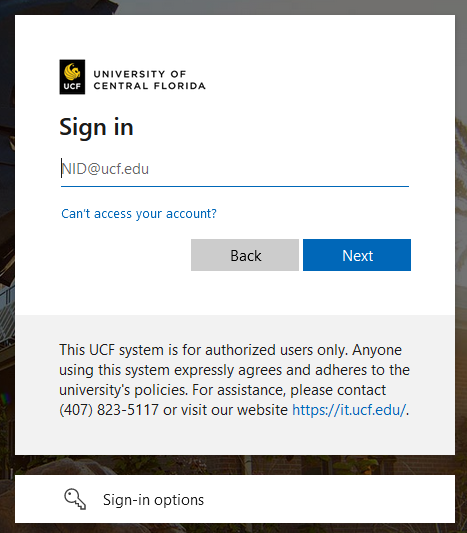Click the gray footer notice panel
467x533 pixels.
point(235,385)
